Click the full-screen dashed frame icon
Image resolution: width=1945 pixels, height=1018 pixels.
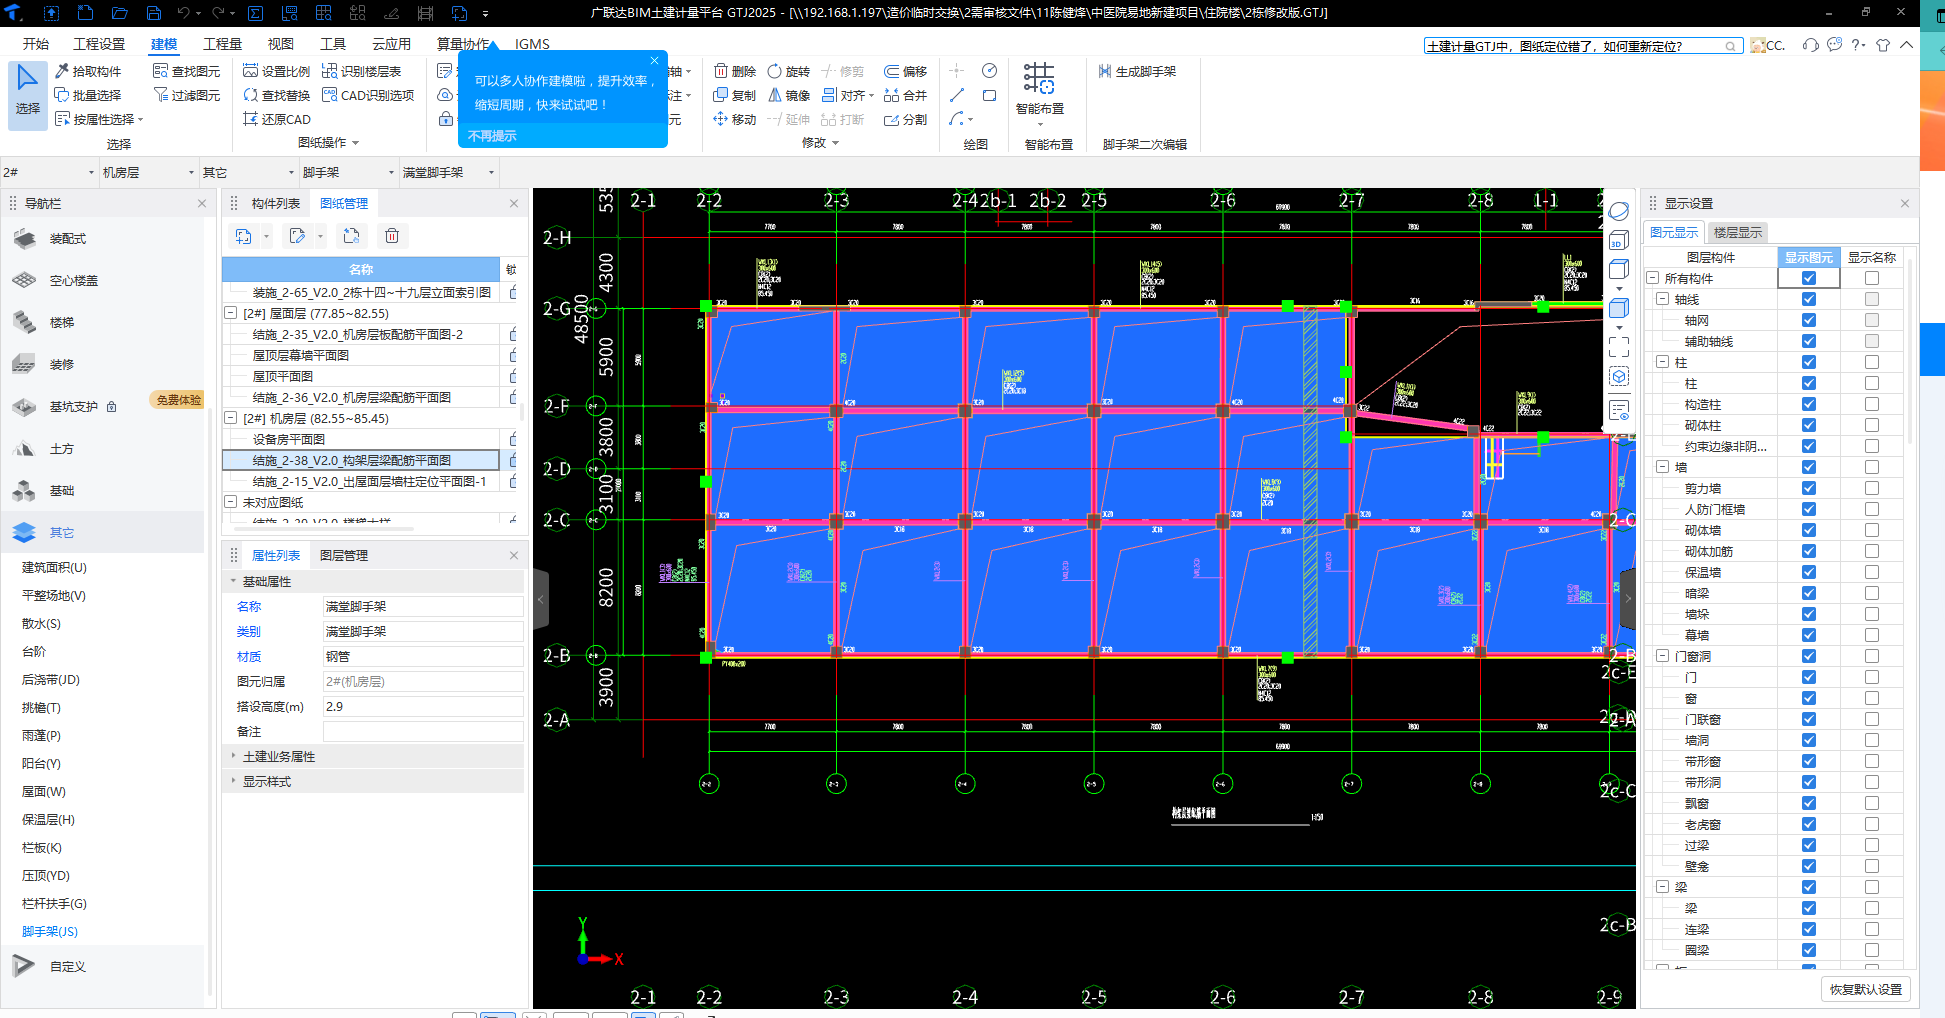click(1619, 346)
